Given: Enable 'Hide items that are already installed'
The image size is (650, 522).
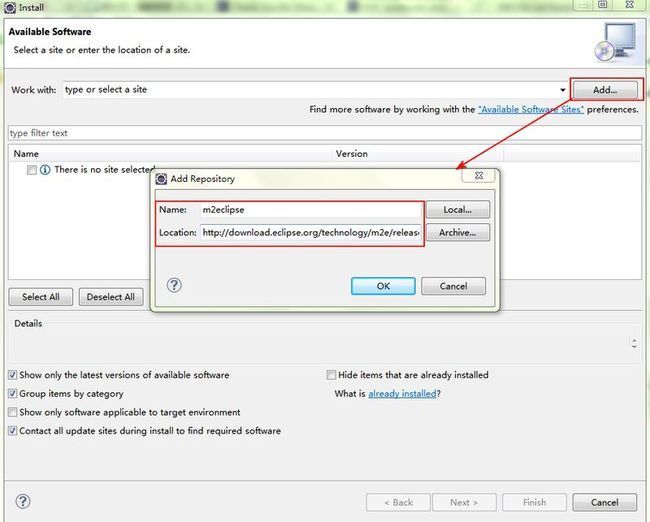Looking at the screenshot, I should [x=331, y=375].
